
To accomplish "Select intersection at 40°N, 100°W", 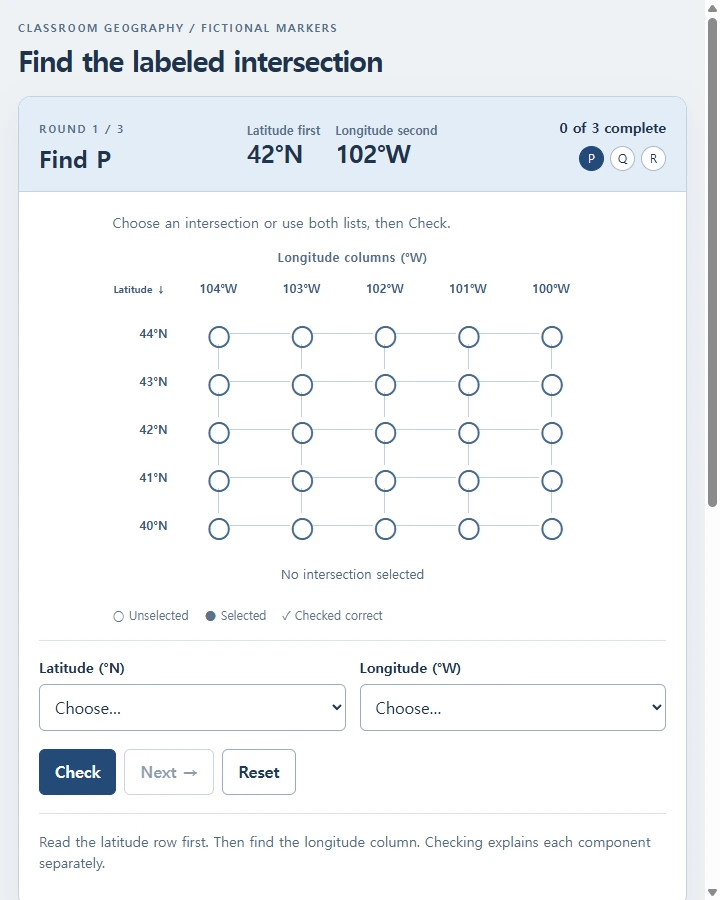I will coord(552,529).
